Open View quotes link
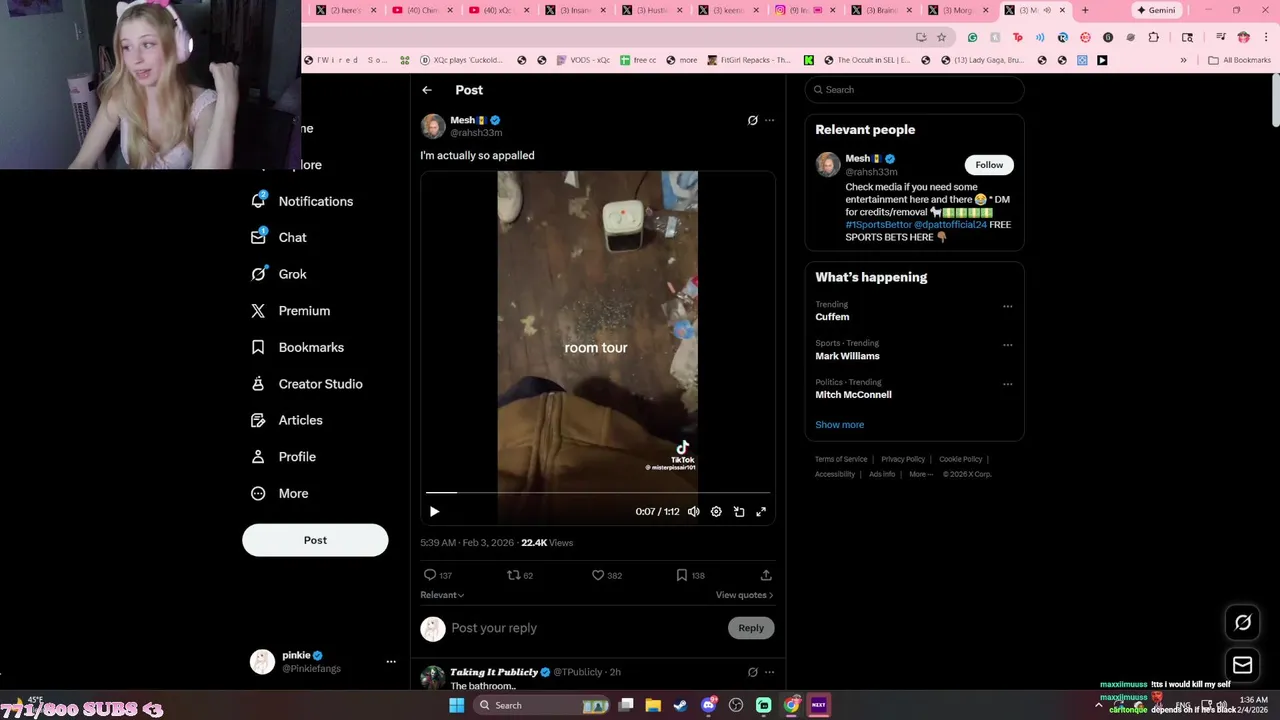 [x=744, y=595]
